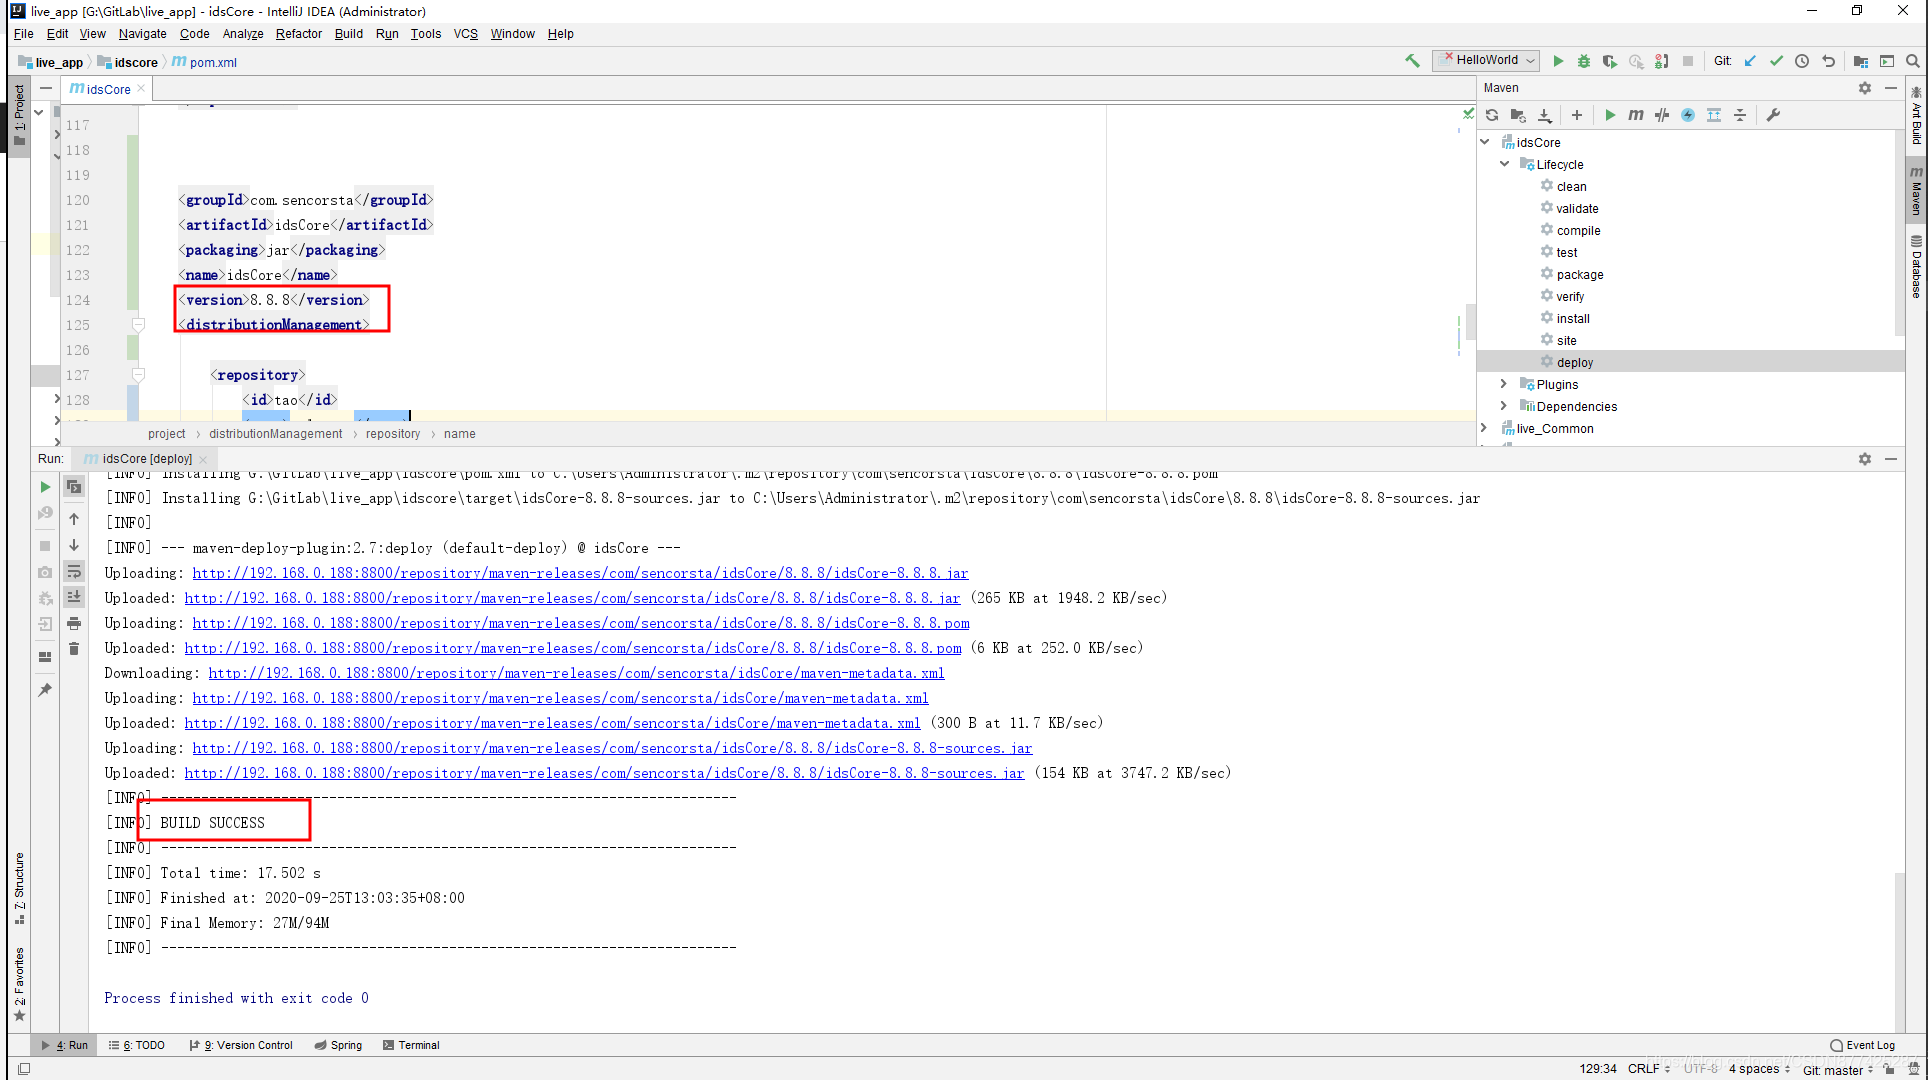
Task: Expand live_Common Maven project
Action: pyautogui.click(x=1486, y=428)
